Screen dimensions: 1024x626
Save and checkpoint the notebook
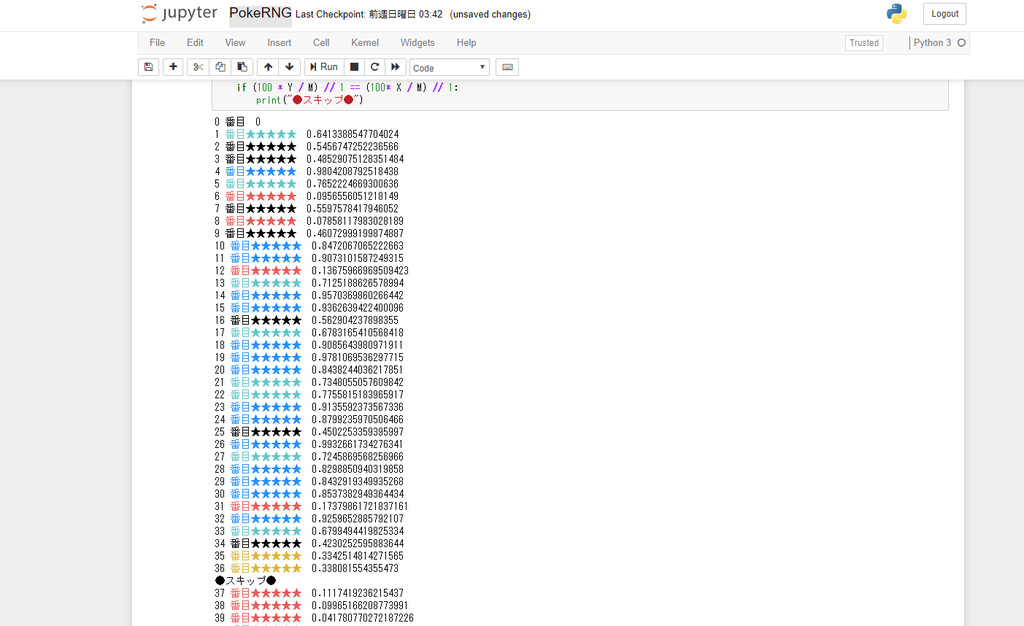pos(149,67)
